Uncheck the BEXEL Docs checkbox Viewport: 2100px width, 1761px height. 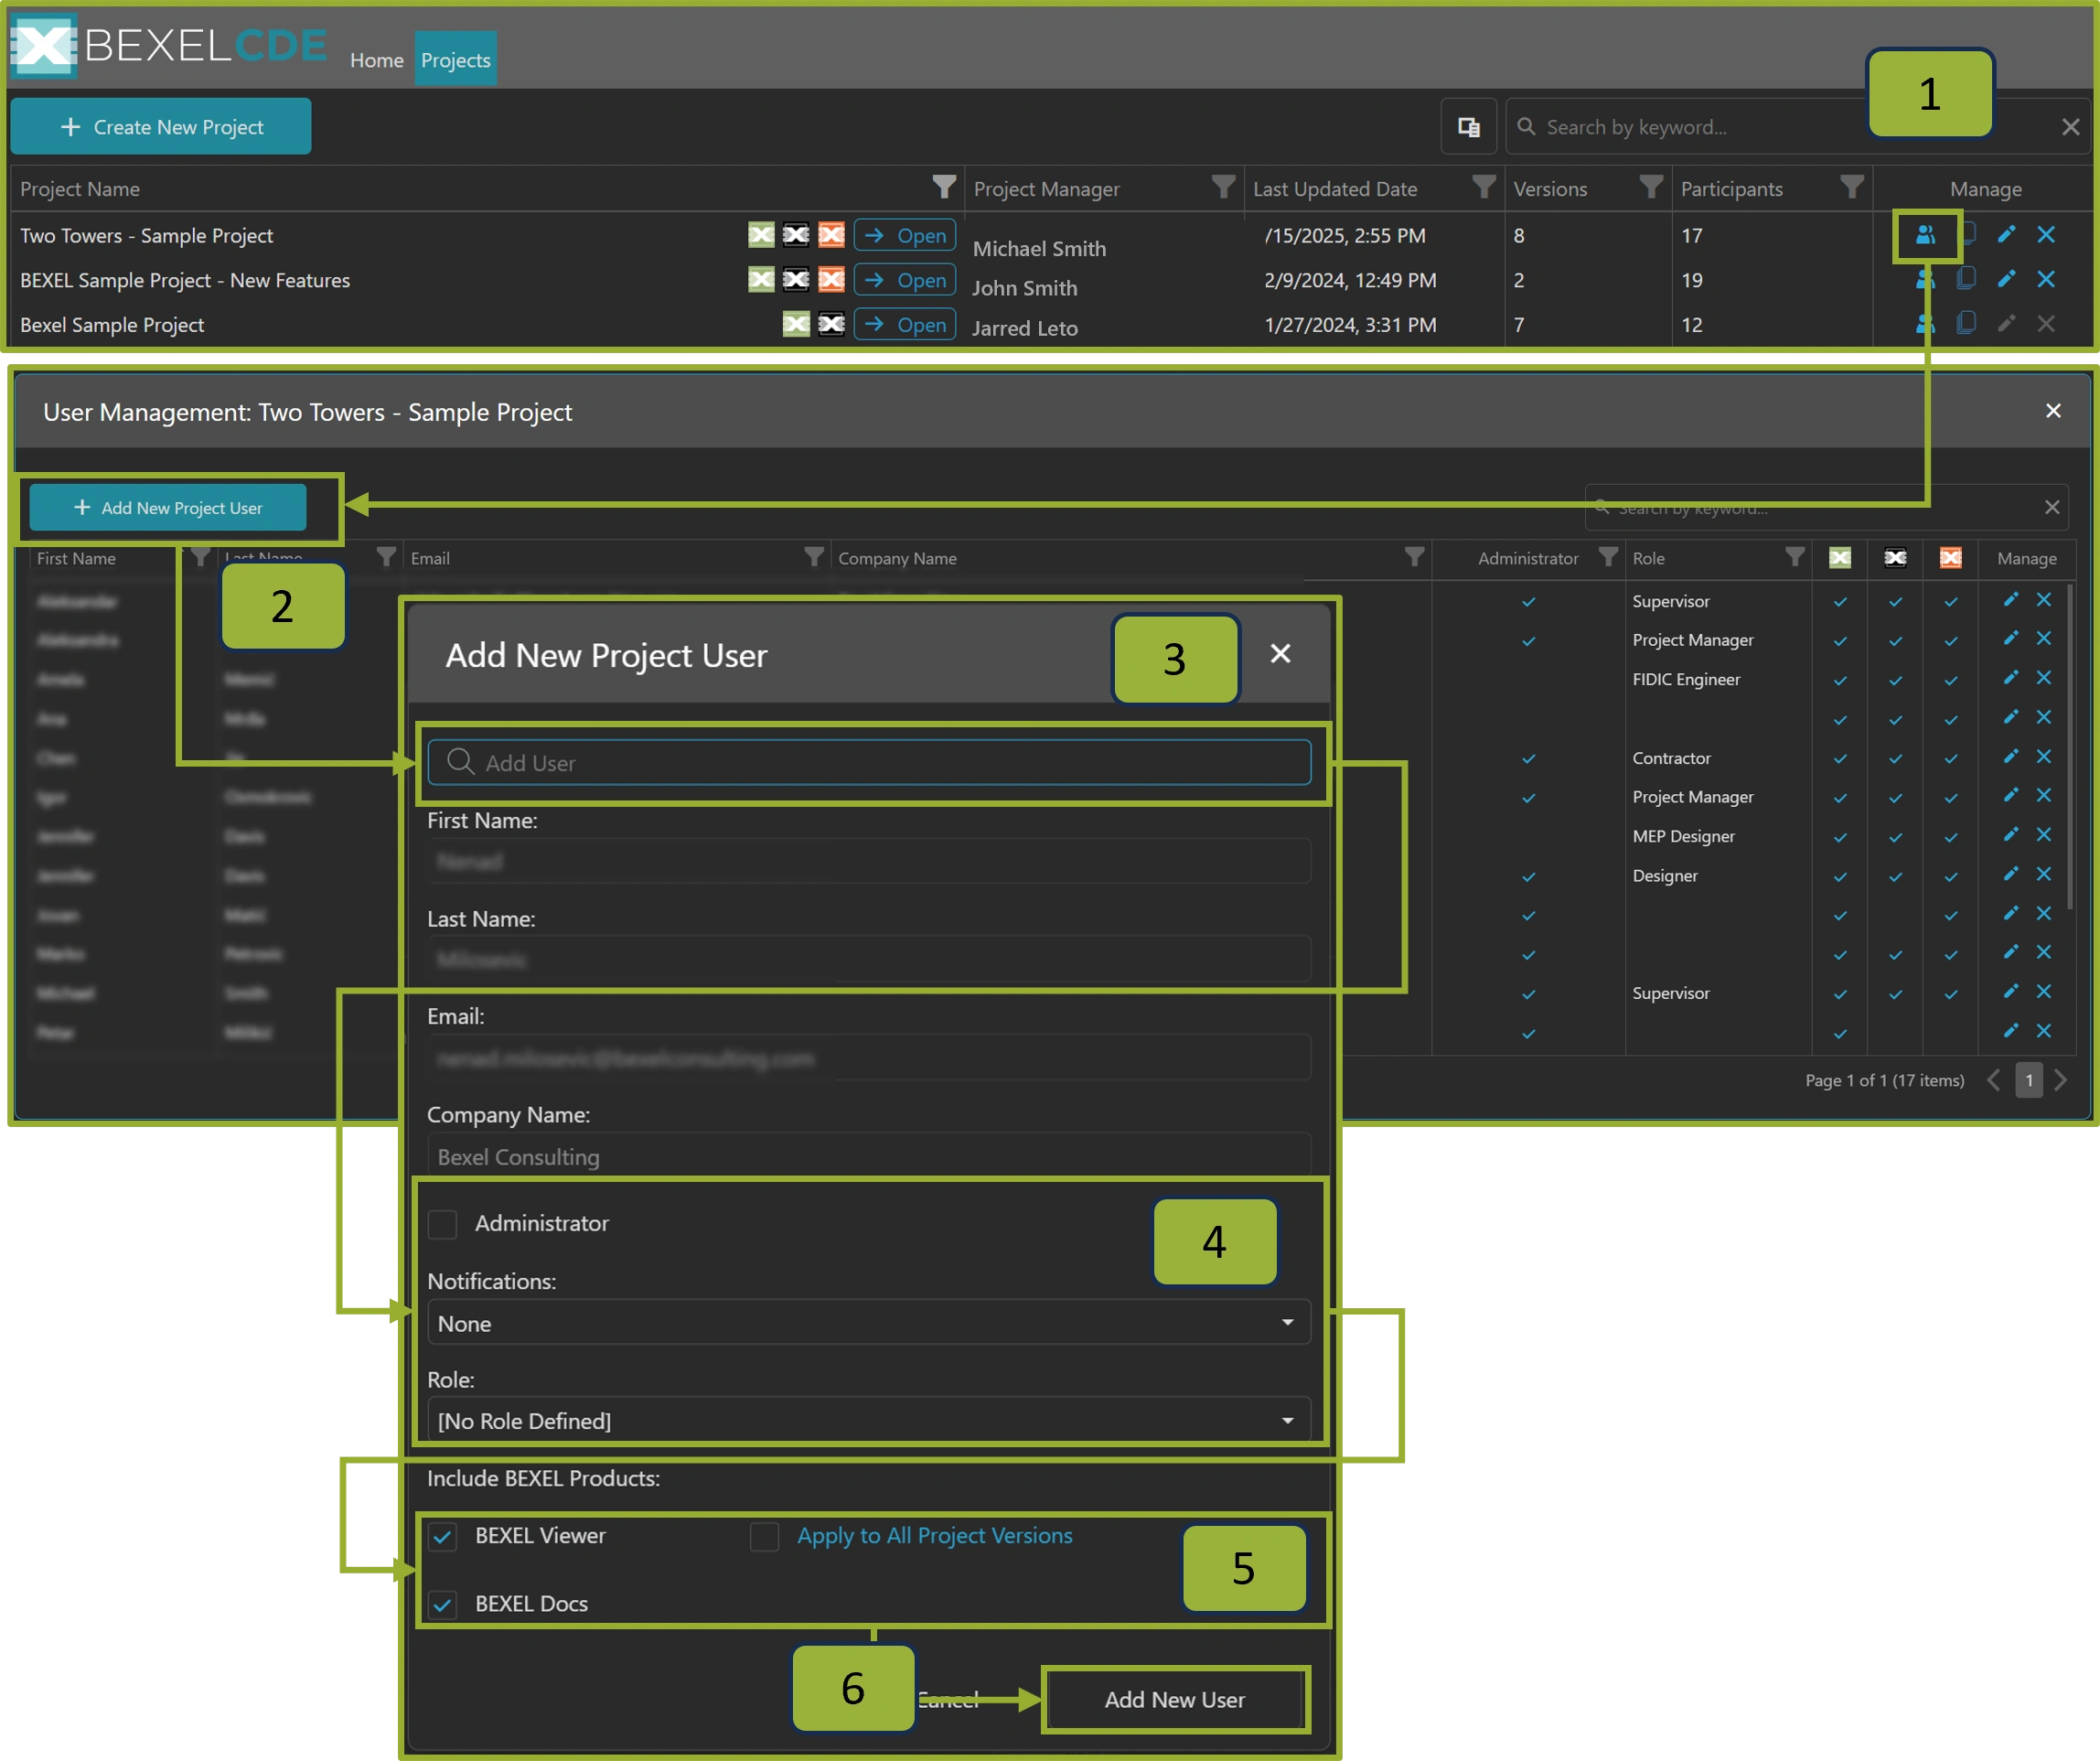(442, 1604)
